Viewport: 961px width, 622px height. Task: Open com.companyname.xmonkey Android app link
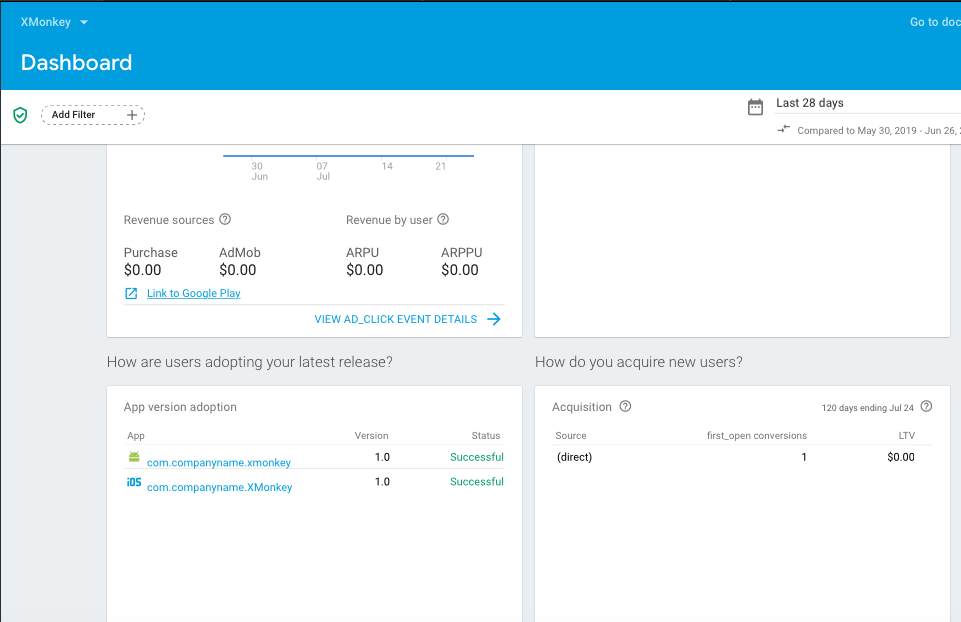(219, 463)
